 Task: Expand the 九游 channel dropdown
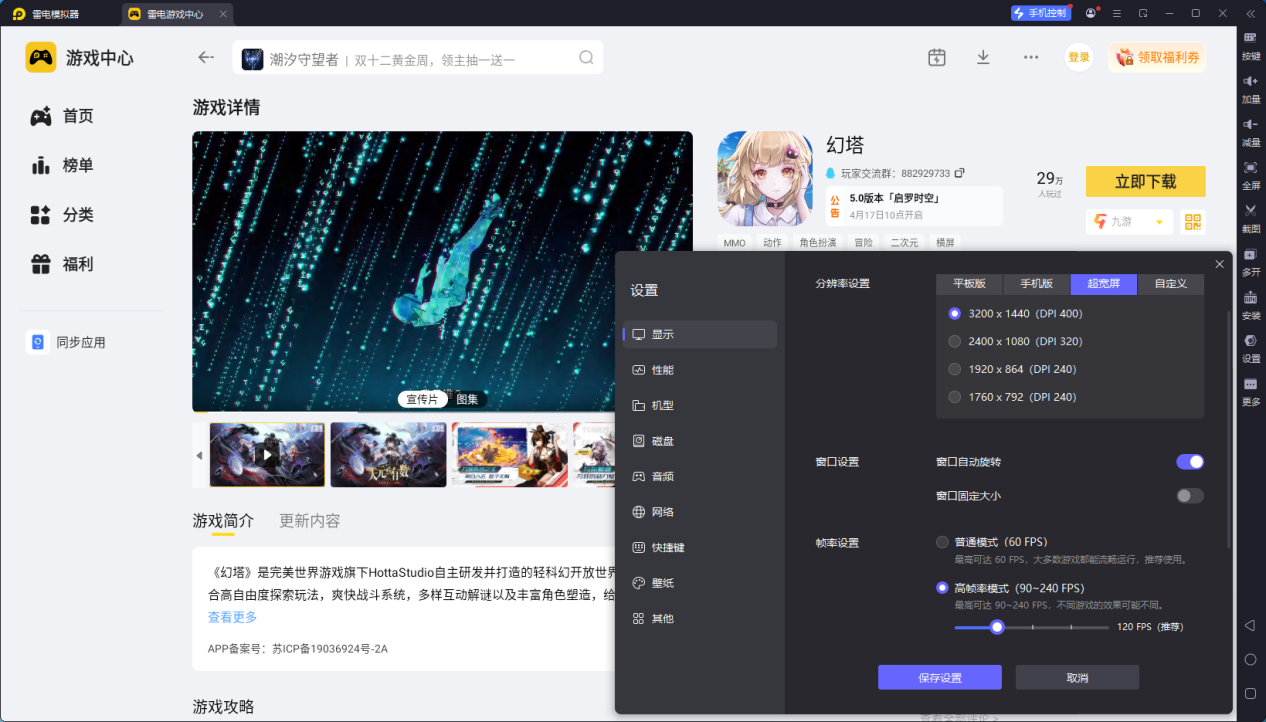click(x=1159, y=222)
